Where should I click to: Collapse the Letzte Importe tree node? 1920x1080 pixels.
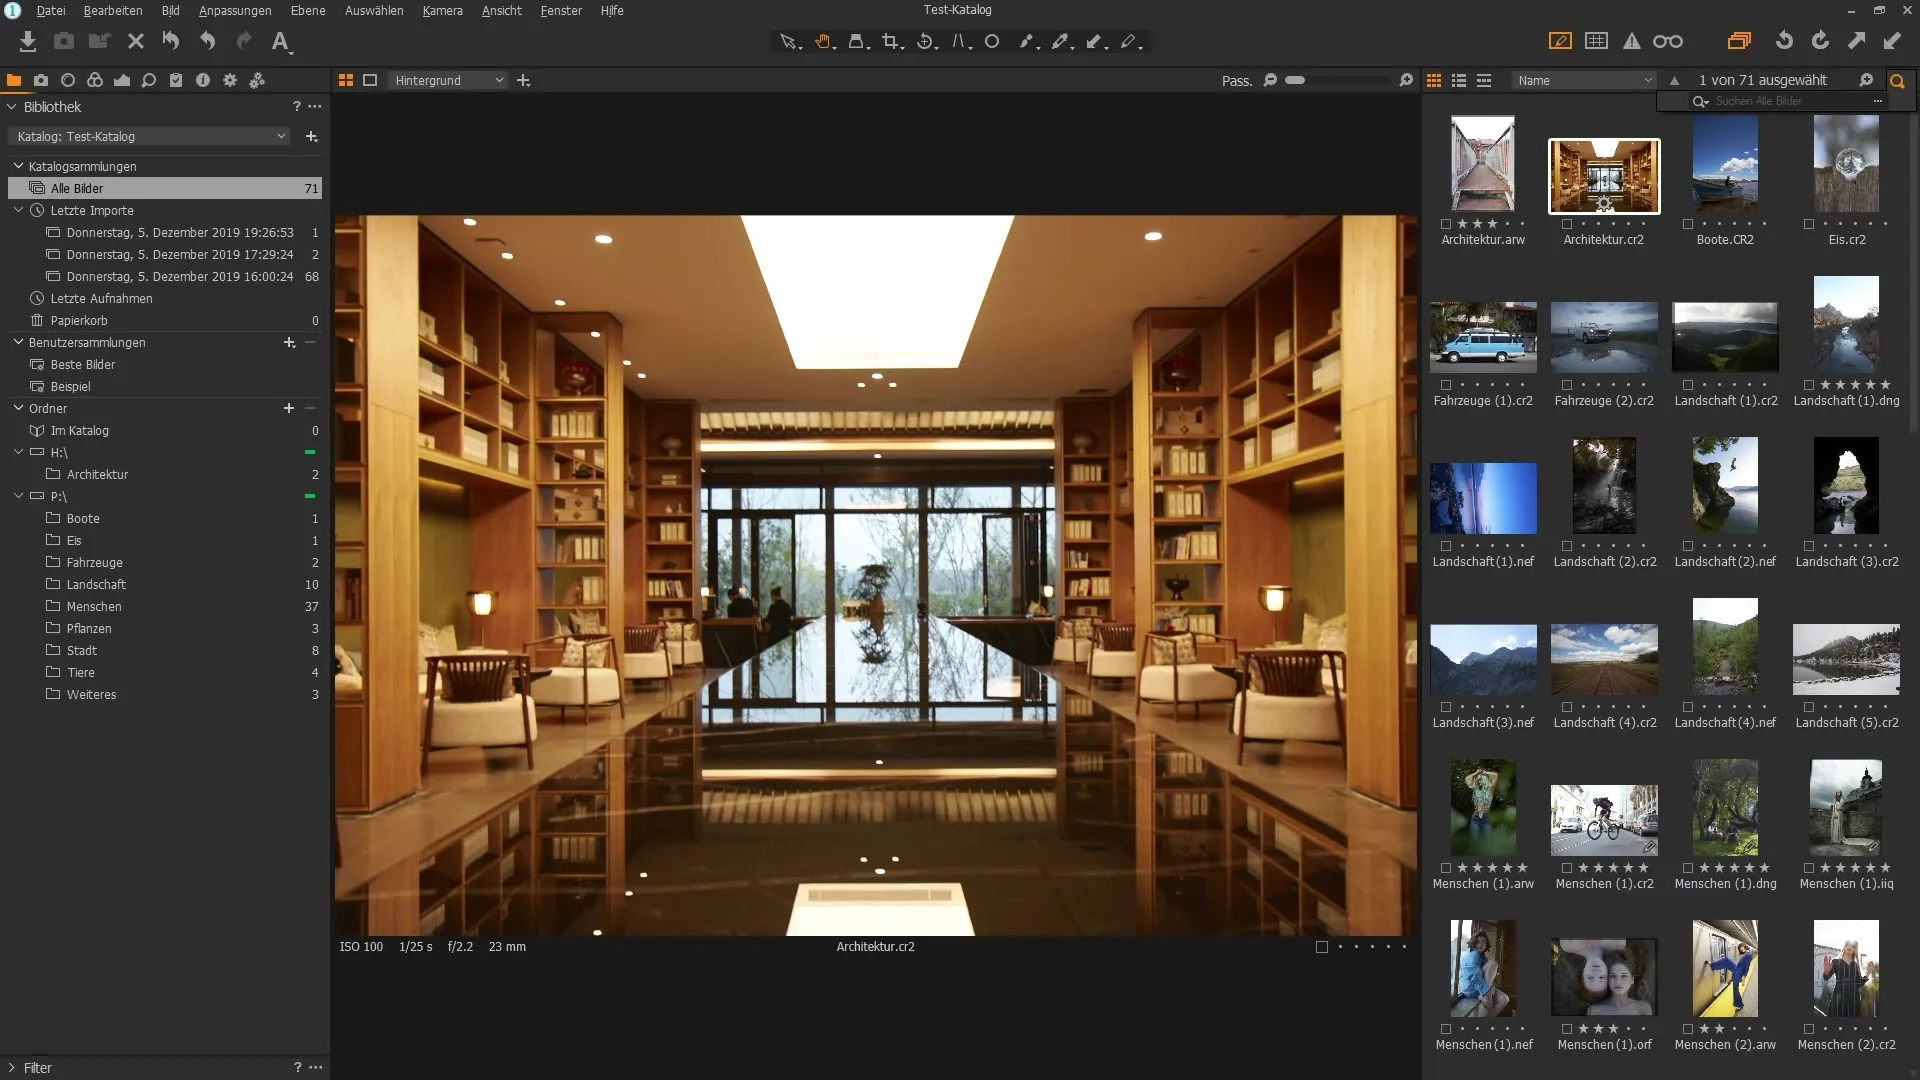[18, 210]
